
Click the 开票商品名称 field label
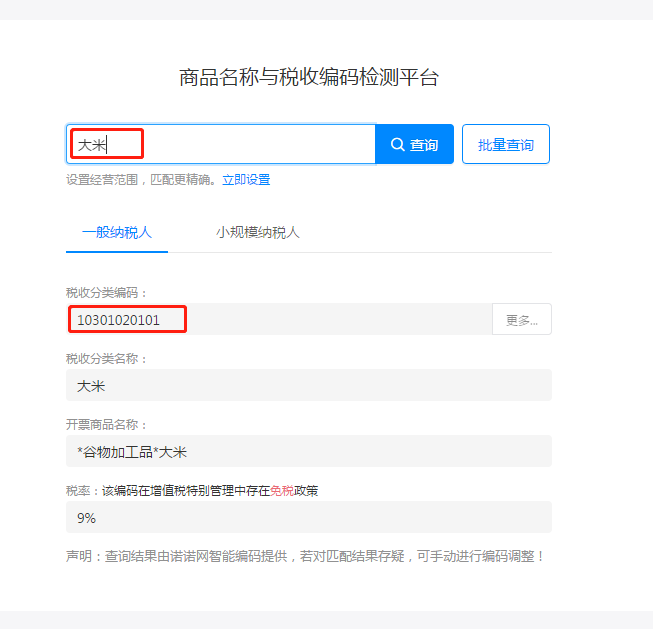click(107, 425)
